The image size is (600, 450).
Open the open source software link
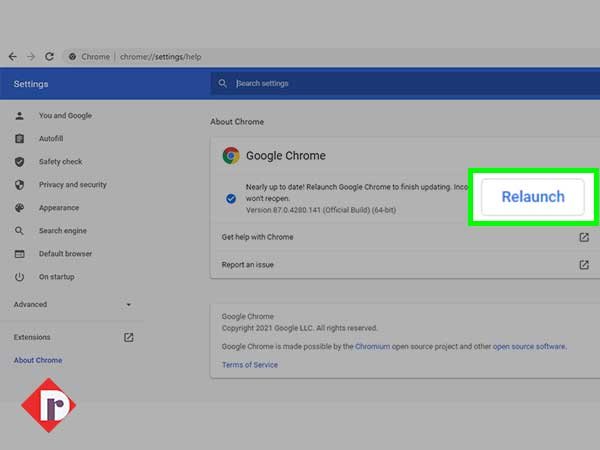pyautogui.click(x=529, y=346)
